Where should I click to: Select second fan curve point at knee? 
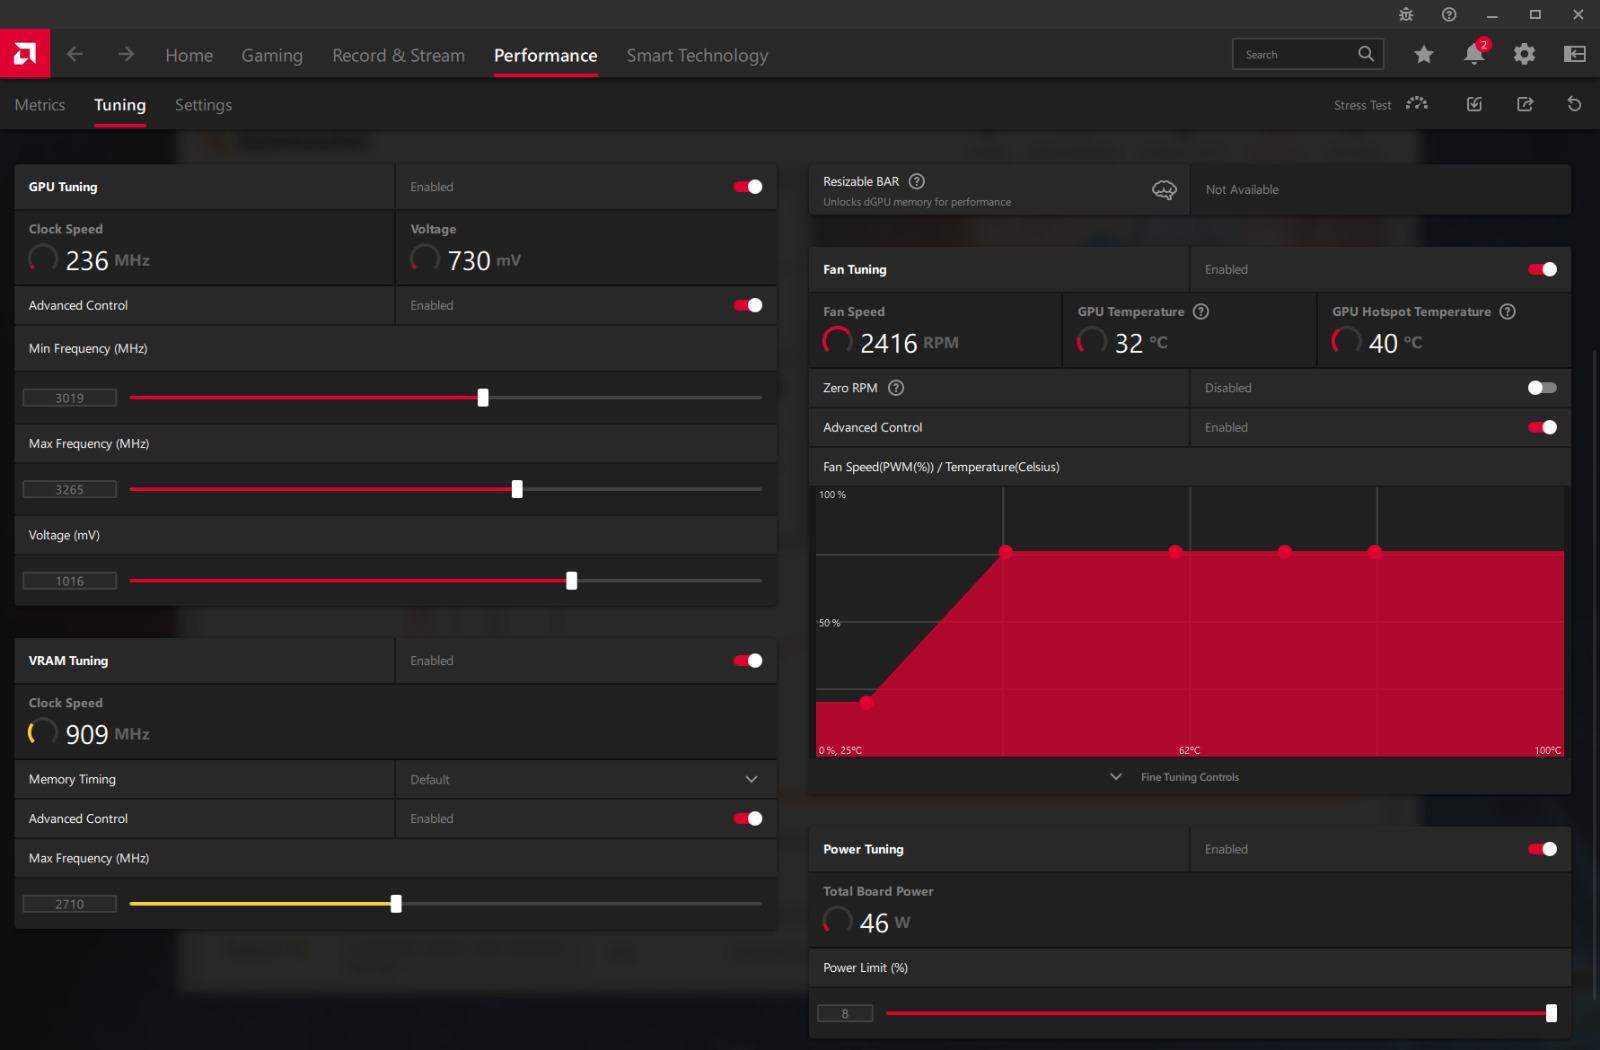(1005, 551)
